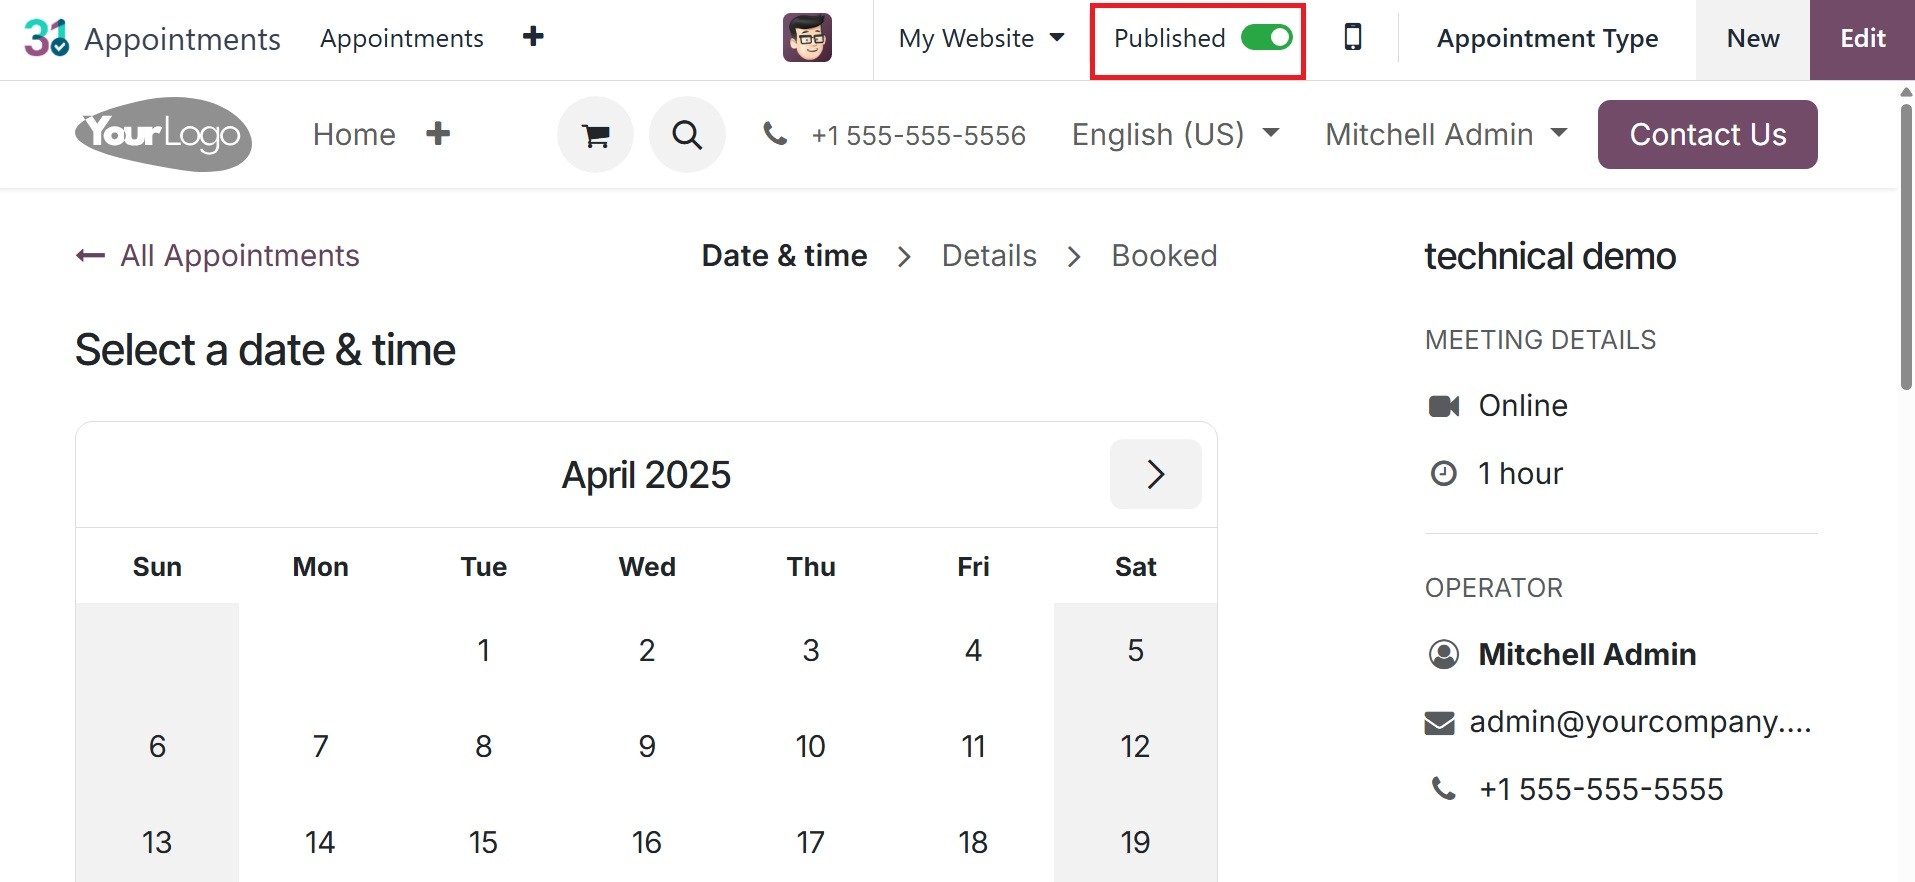Toggle the Published switch off
1915x882 pixels.
click(x=1266, y=38)
